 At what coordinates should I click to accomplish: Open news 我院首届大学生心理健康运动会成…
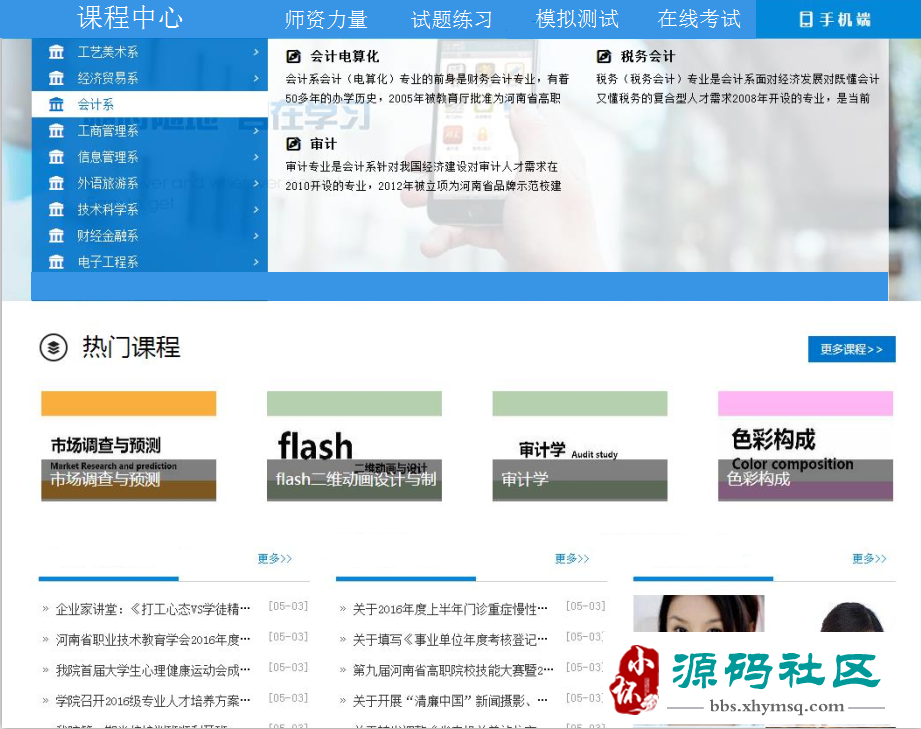153,670
